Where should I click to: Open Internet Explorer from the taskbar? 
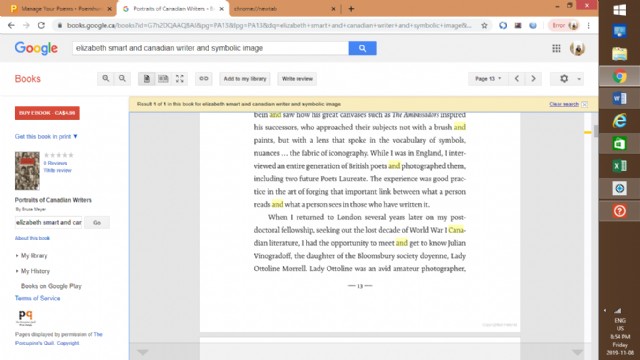(620, 121)
